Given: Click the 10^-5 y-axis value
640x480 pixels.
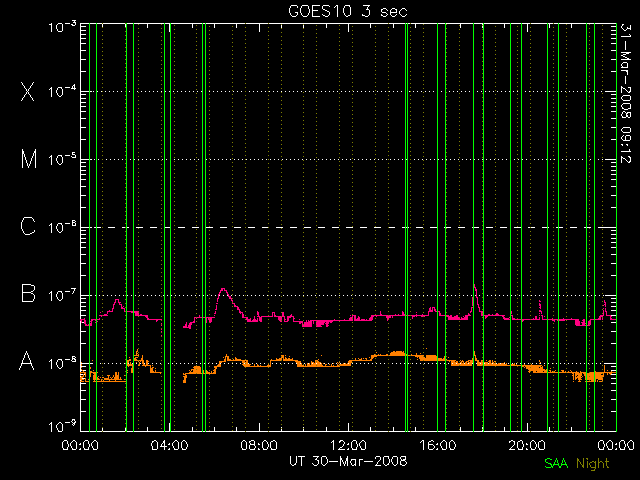Looking at the screenshot, I should point(62,160).
